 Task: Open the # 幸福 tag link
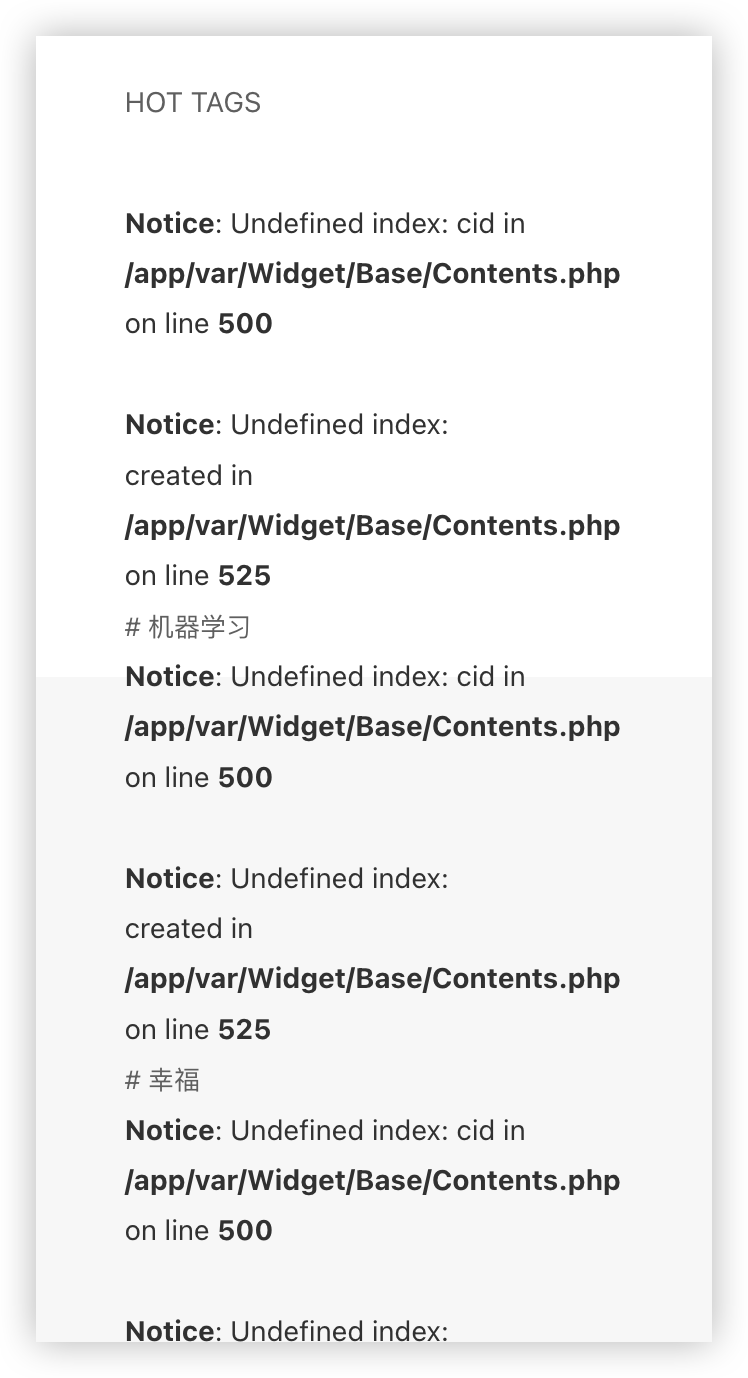pos(162,1080)
